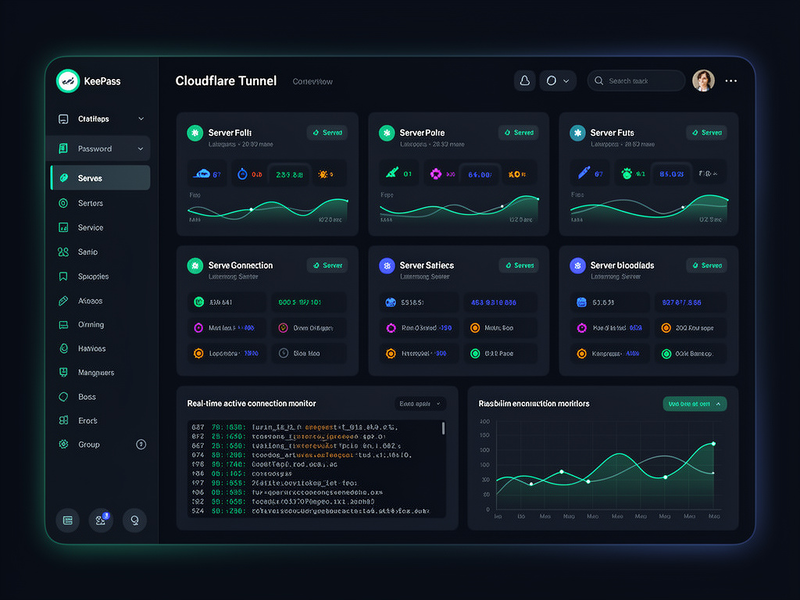Screen dimensions: 800x600
Task: Click the pencil icon beside Aiaoos
Action: pyautogui.click(x=63, y=301)
